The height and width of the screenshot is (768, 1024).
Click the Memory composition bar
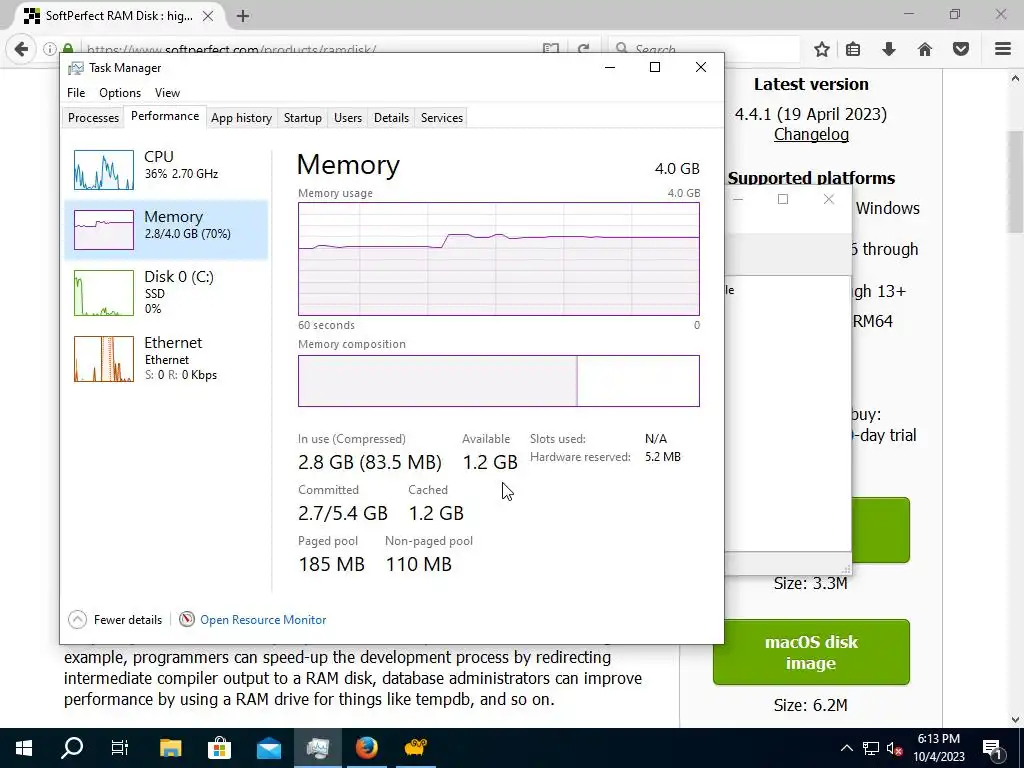(498, 381)
